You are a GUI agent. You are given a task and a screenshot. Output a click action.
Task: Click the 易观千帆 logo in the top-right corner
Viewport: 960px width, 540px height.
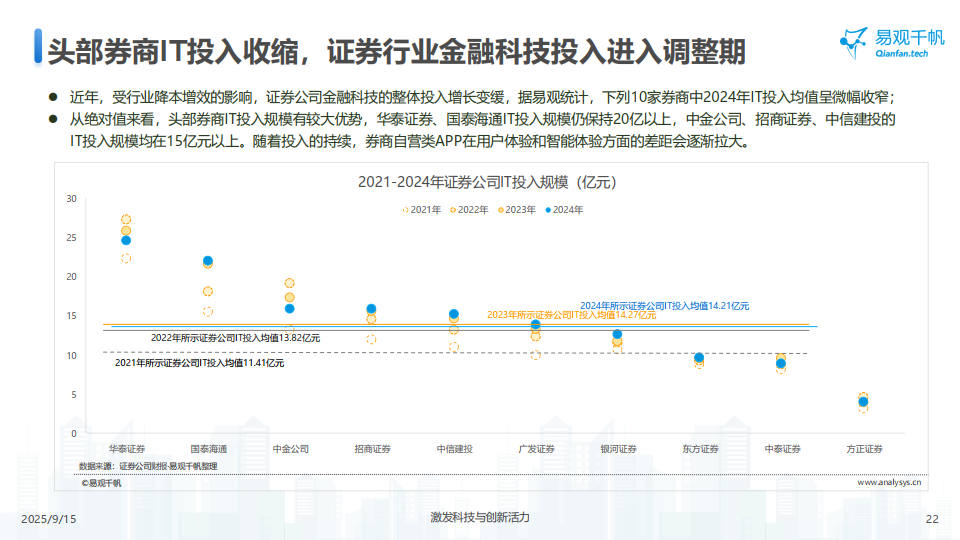(893, 43)
